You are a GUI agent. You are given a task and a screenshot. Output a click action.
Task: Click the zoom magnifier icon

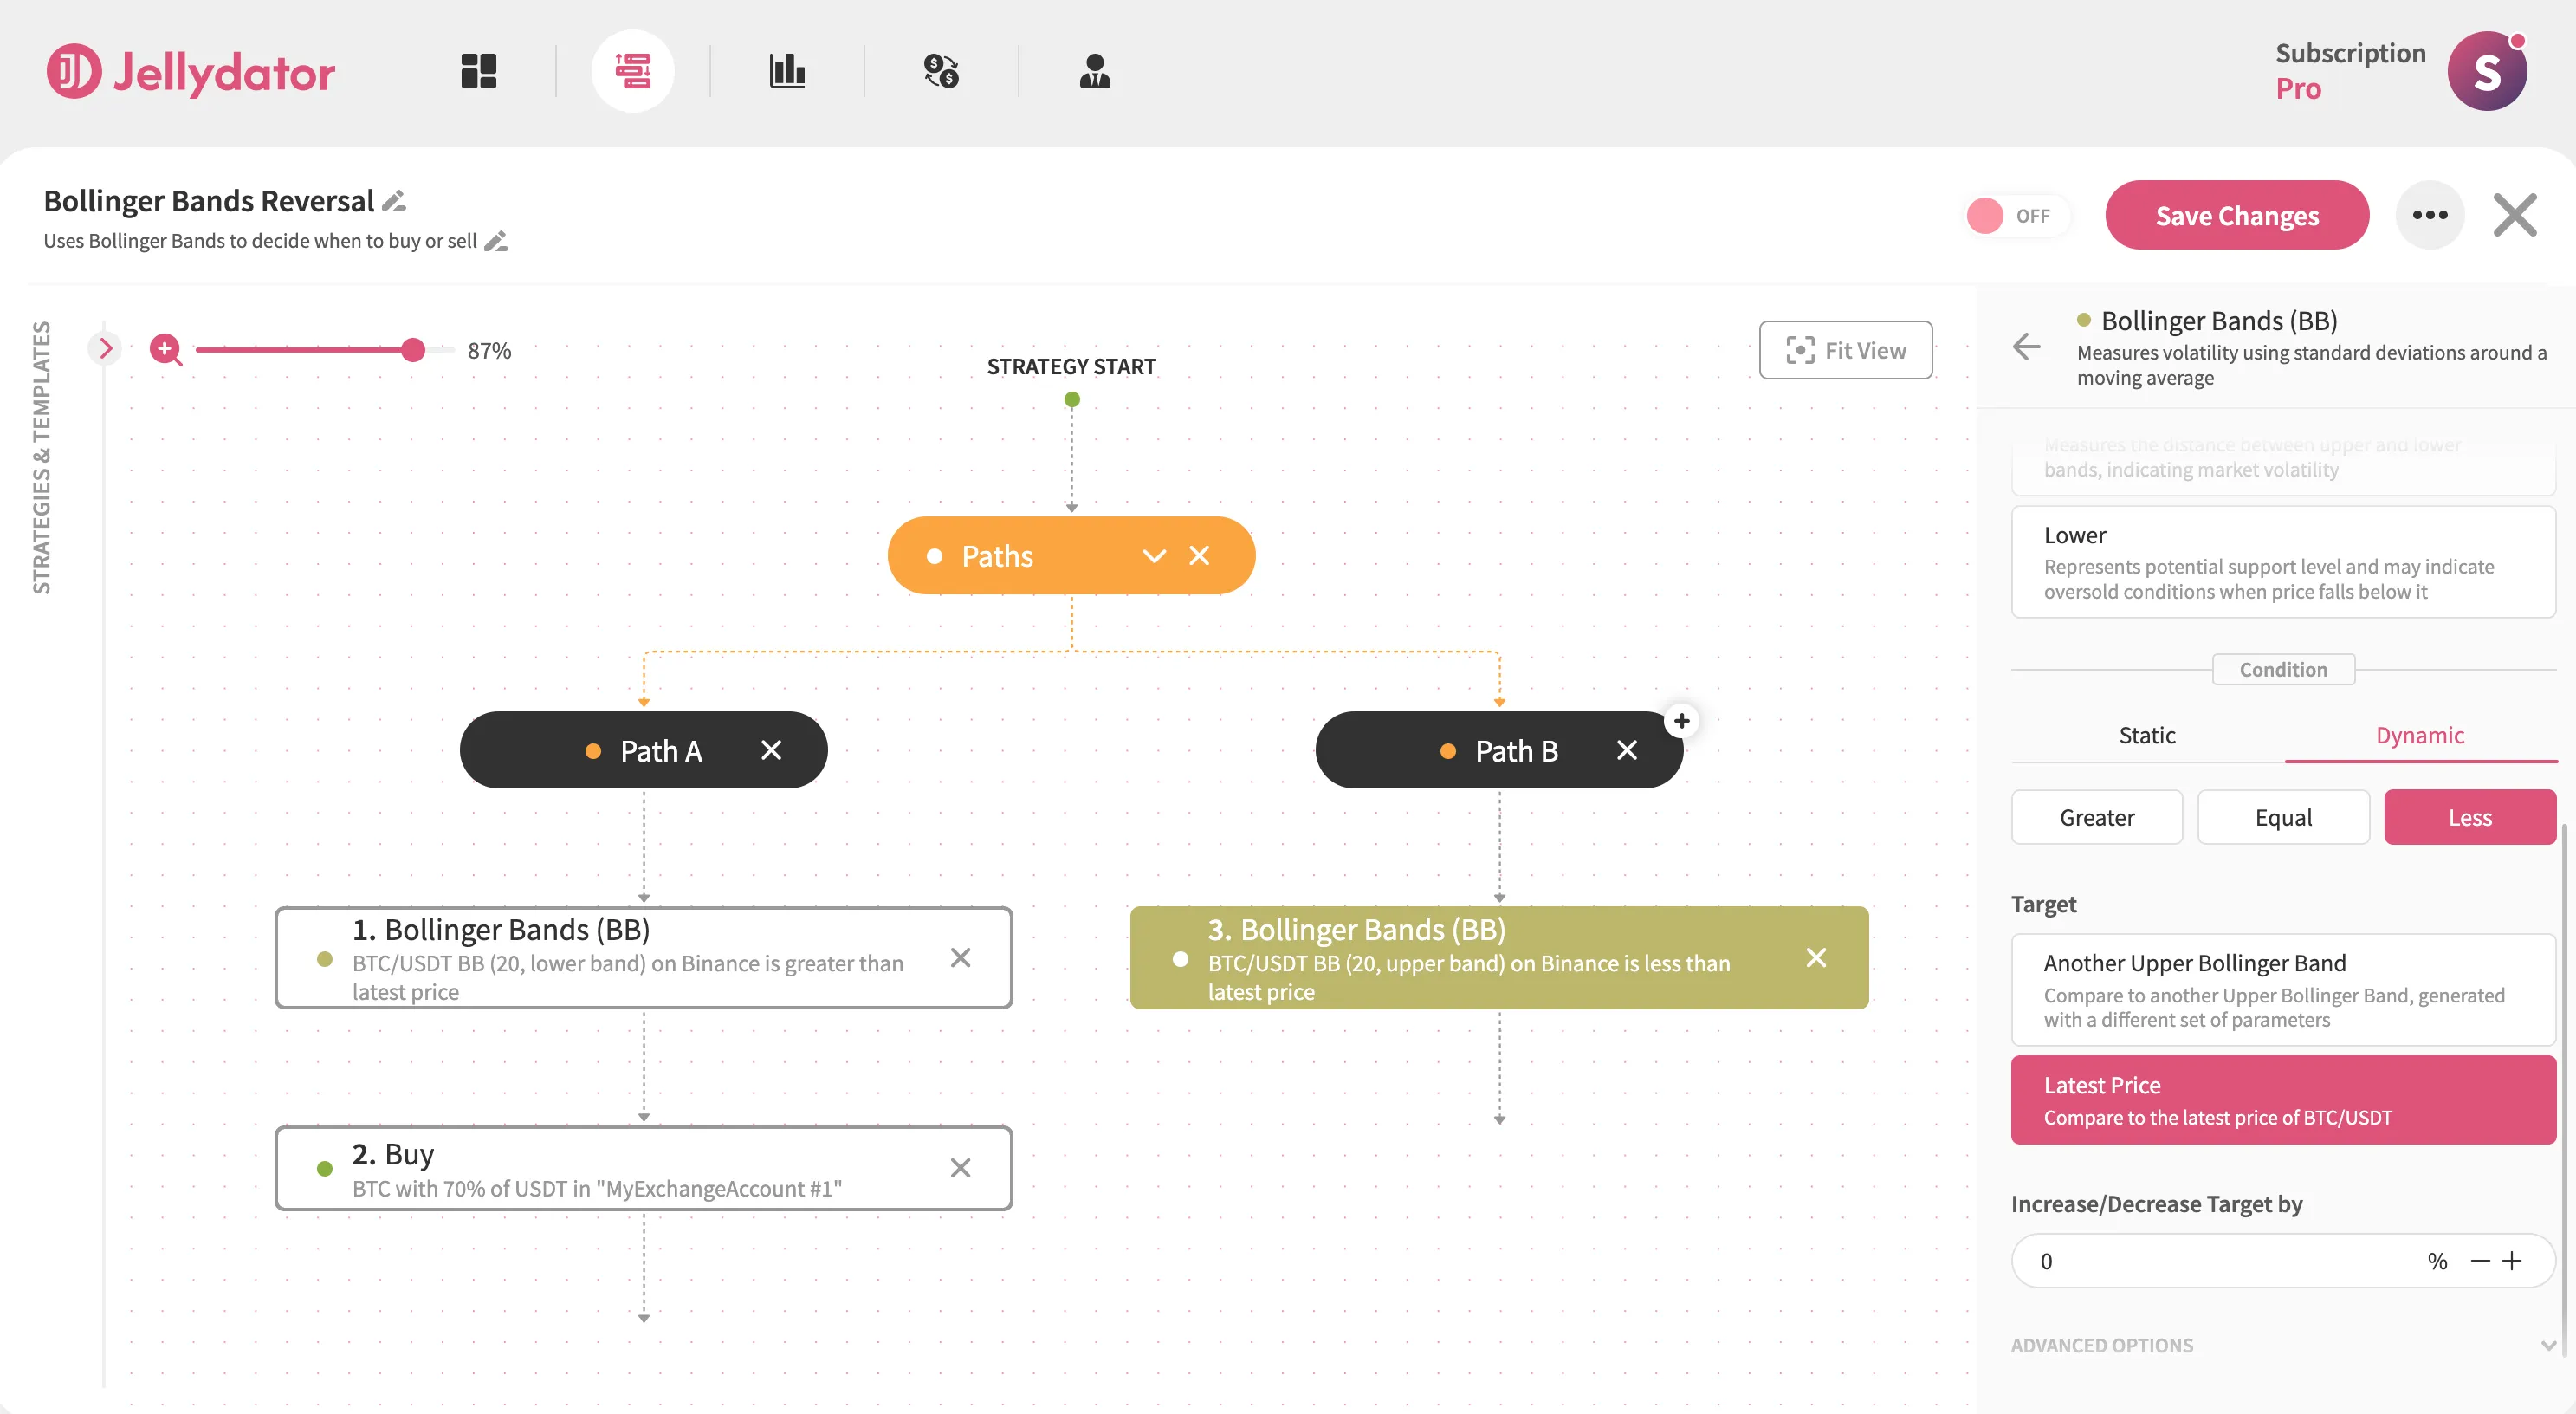[165, 350]
